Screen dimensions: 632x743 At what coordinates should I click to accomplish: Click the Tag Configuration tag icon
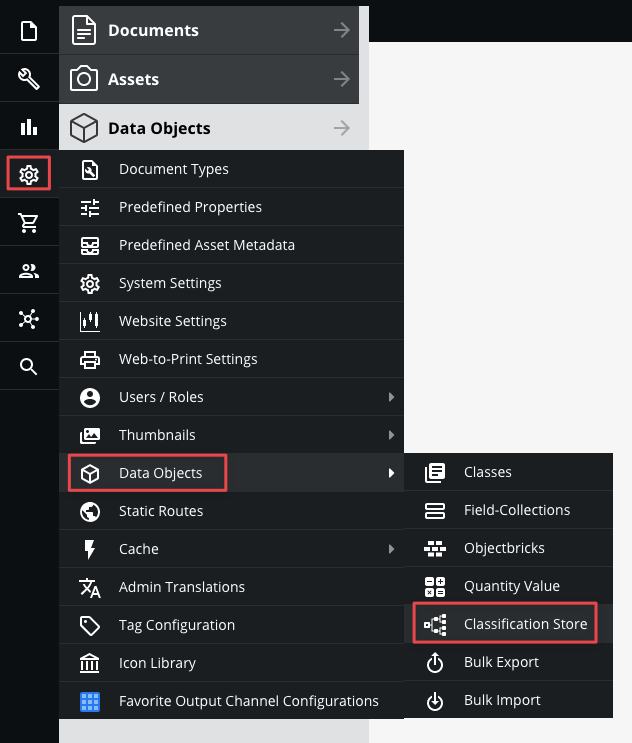pos(90,625)
